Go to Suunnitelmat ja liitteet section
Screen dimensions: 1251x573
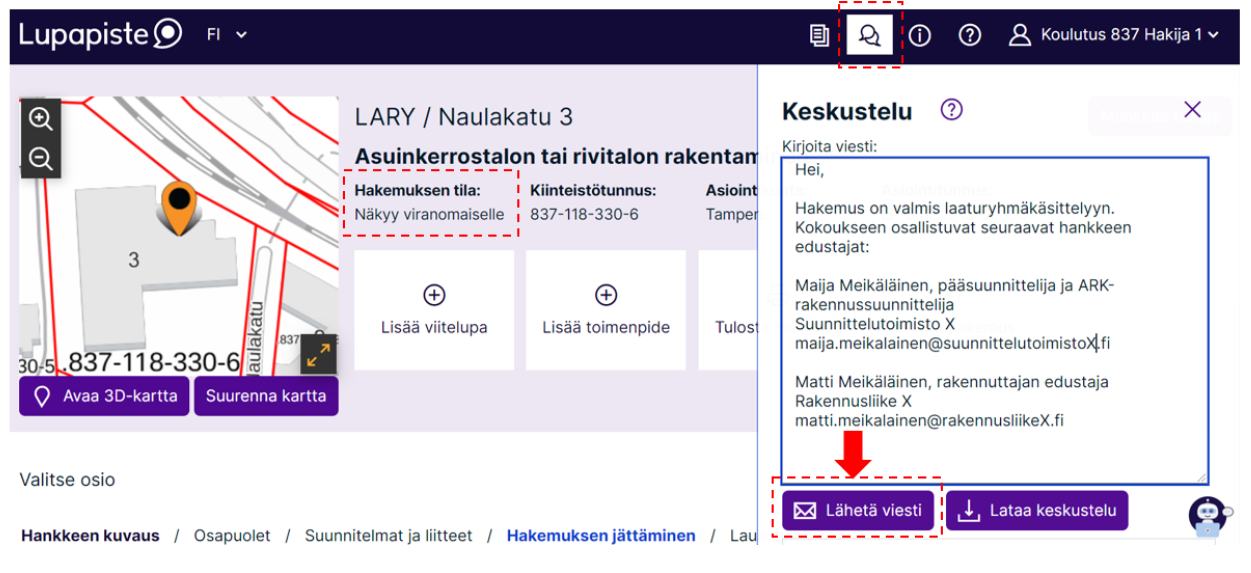pos(389,536)
